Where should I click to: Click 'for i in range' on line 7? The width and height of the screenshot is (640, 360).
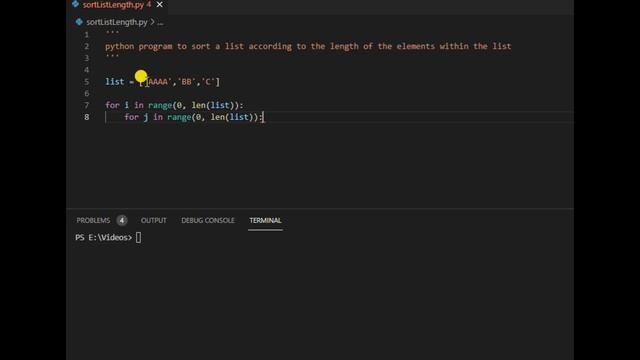coord(138,105)
